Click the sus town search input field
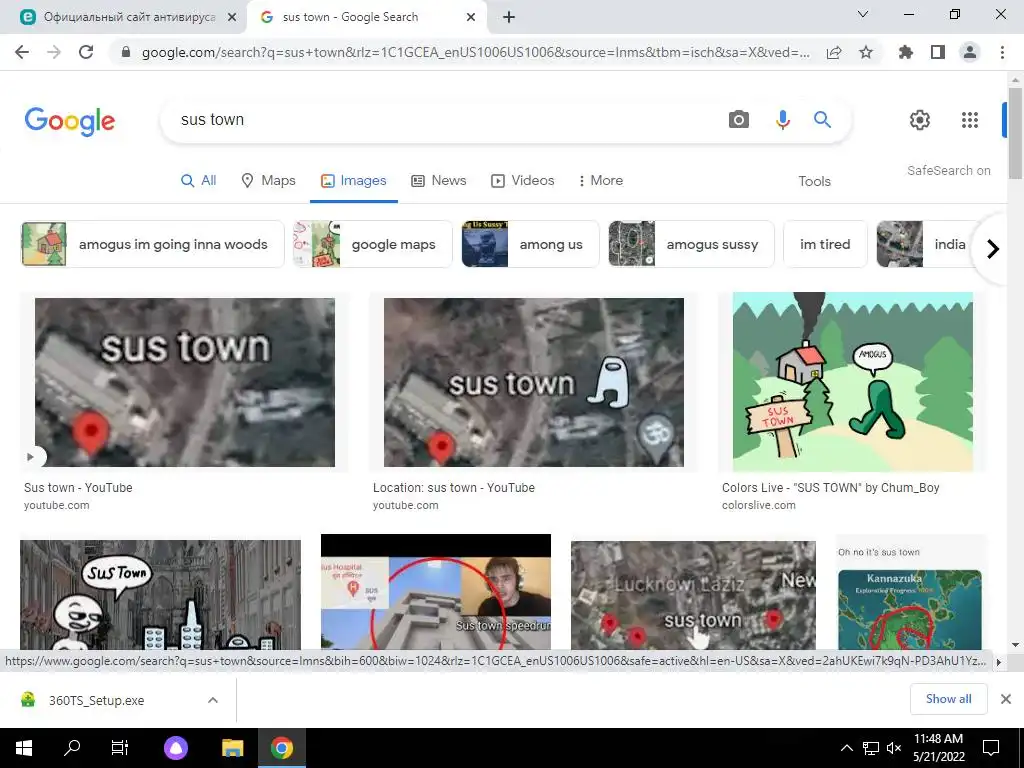This screenshot has width=1024, height=768. click(444, 120)
